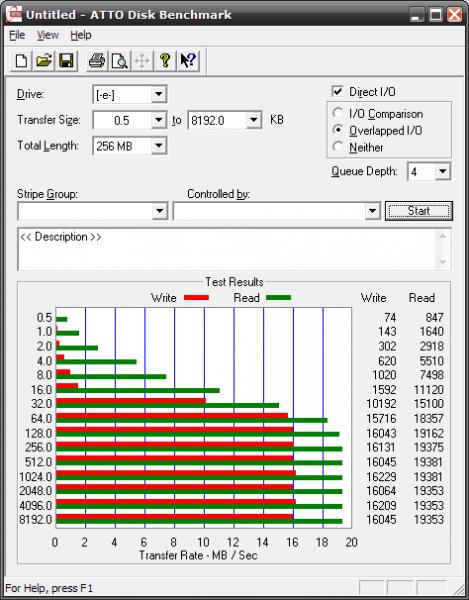Click the Description box scroll down arrow
This screenshot has height=600, width=469.
tap(443, 262)
